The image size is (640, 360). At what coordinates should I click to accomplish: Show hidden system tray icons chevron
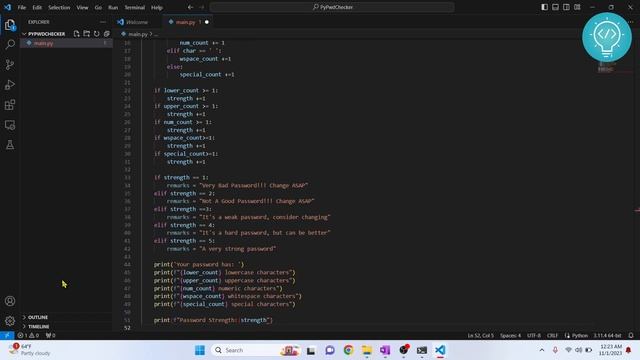coord(542,350)
